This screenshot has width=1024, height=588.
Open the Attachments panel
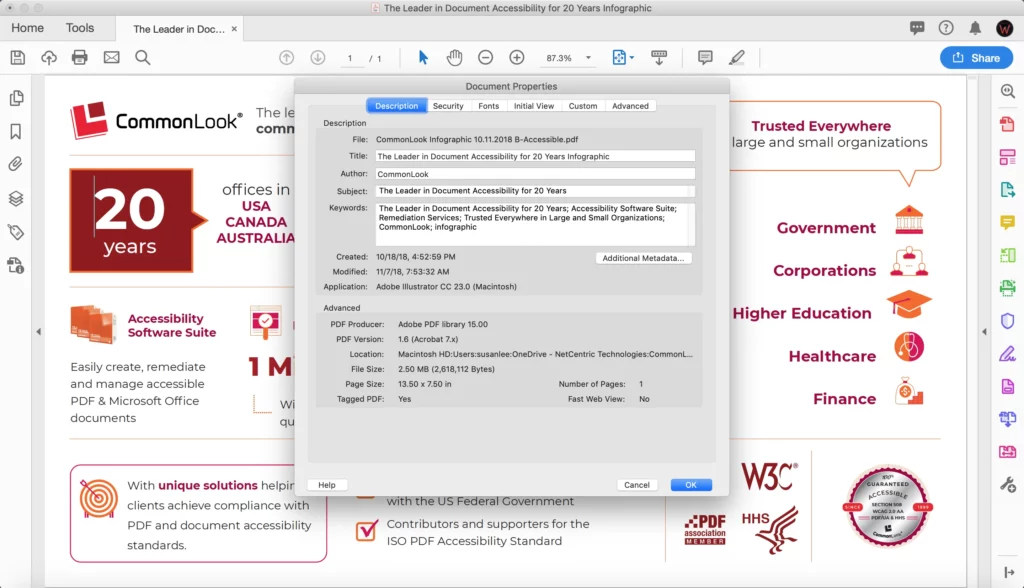15,164
